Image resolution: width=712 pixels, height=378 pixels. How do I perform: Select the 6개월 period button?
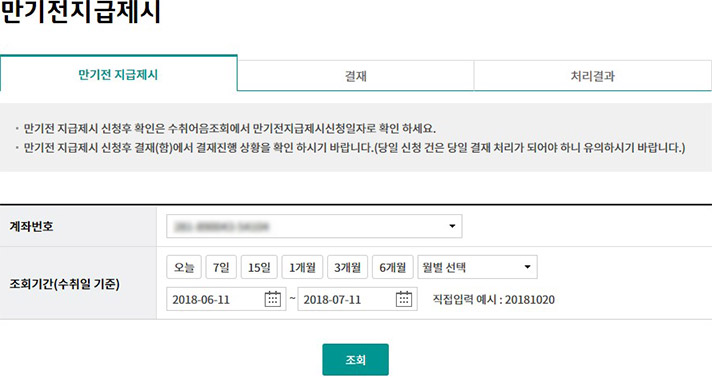point(393,267)
